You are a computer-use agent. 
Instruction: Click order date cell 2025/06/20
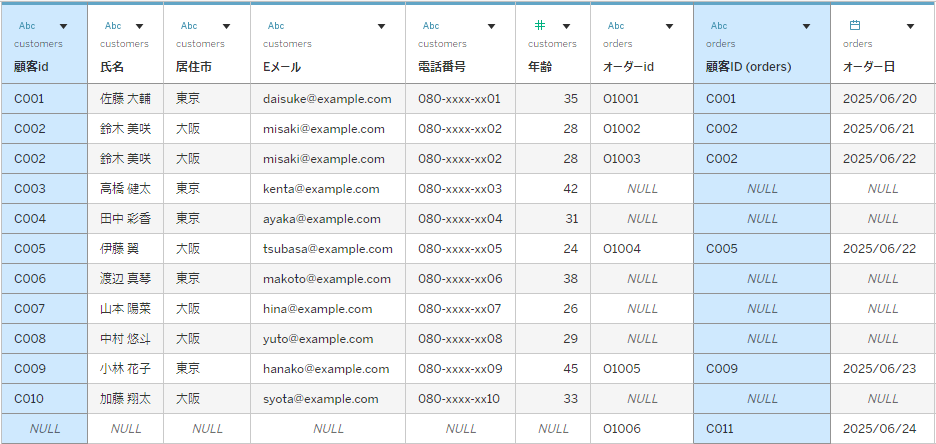pos(883,98)
